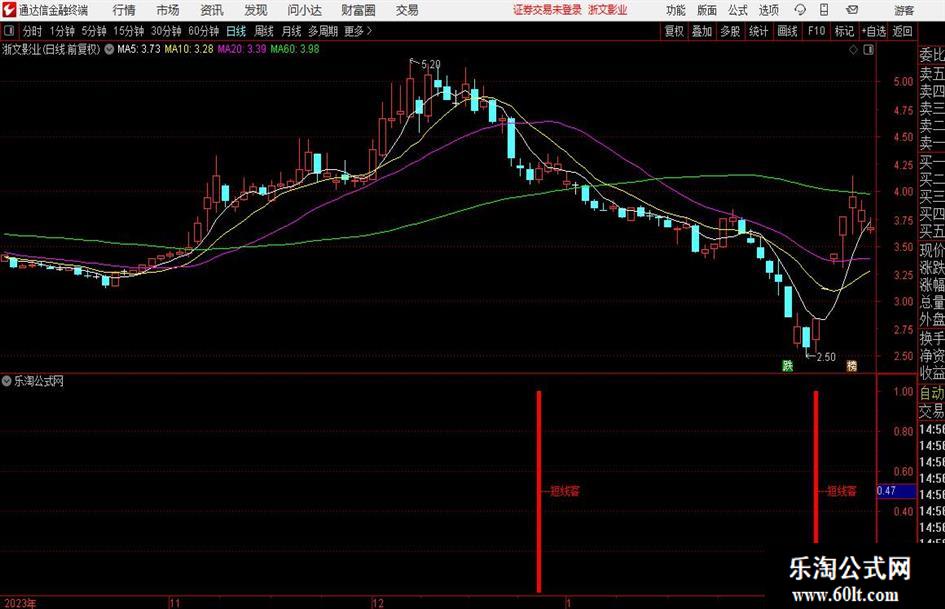Open the 市场 menu
The image size is (945, 609).
(x=168, y=10)
